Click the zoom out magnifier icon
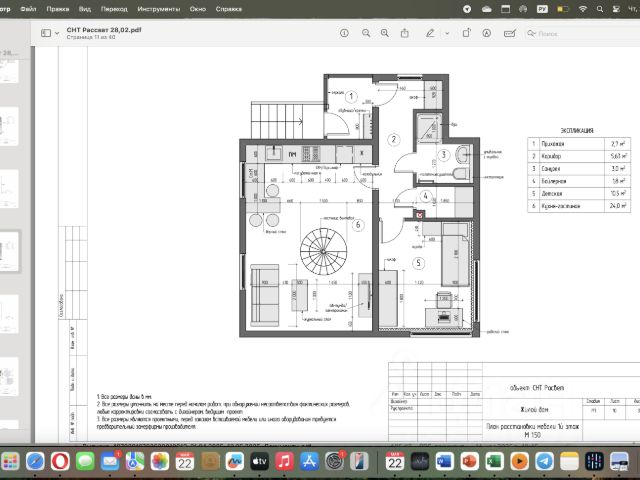 coord(366,33)
